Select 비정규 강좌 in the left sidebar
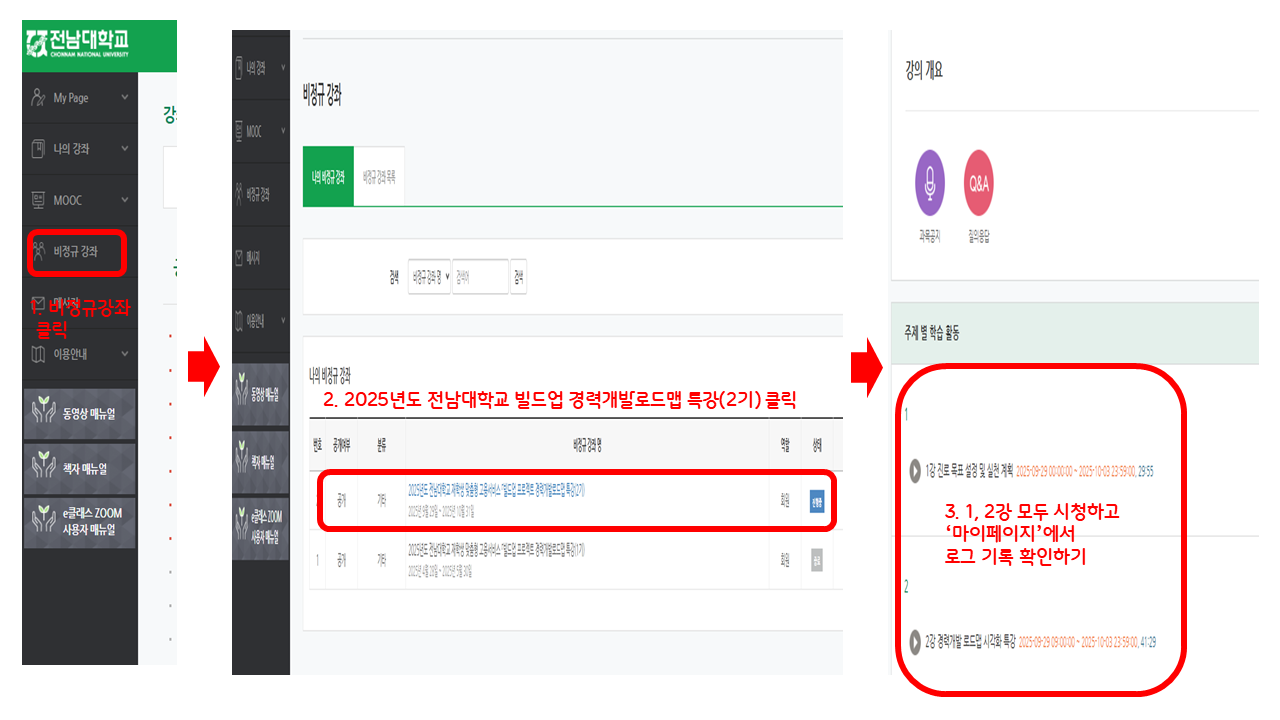Image resolution: width=1280 pixels, height=720 pixels. (77, 252)
